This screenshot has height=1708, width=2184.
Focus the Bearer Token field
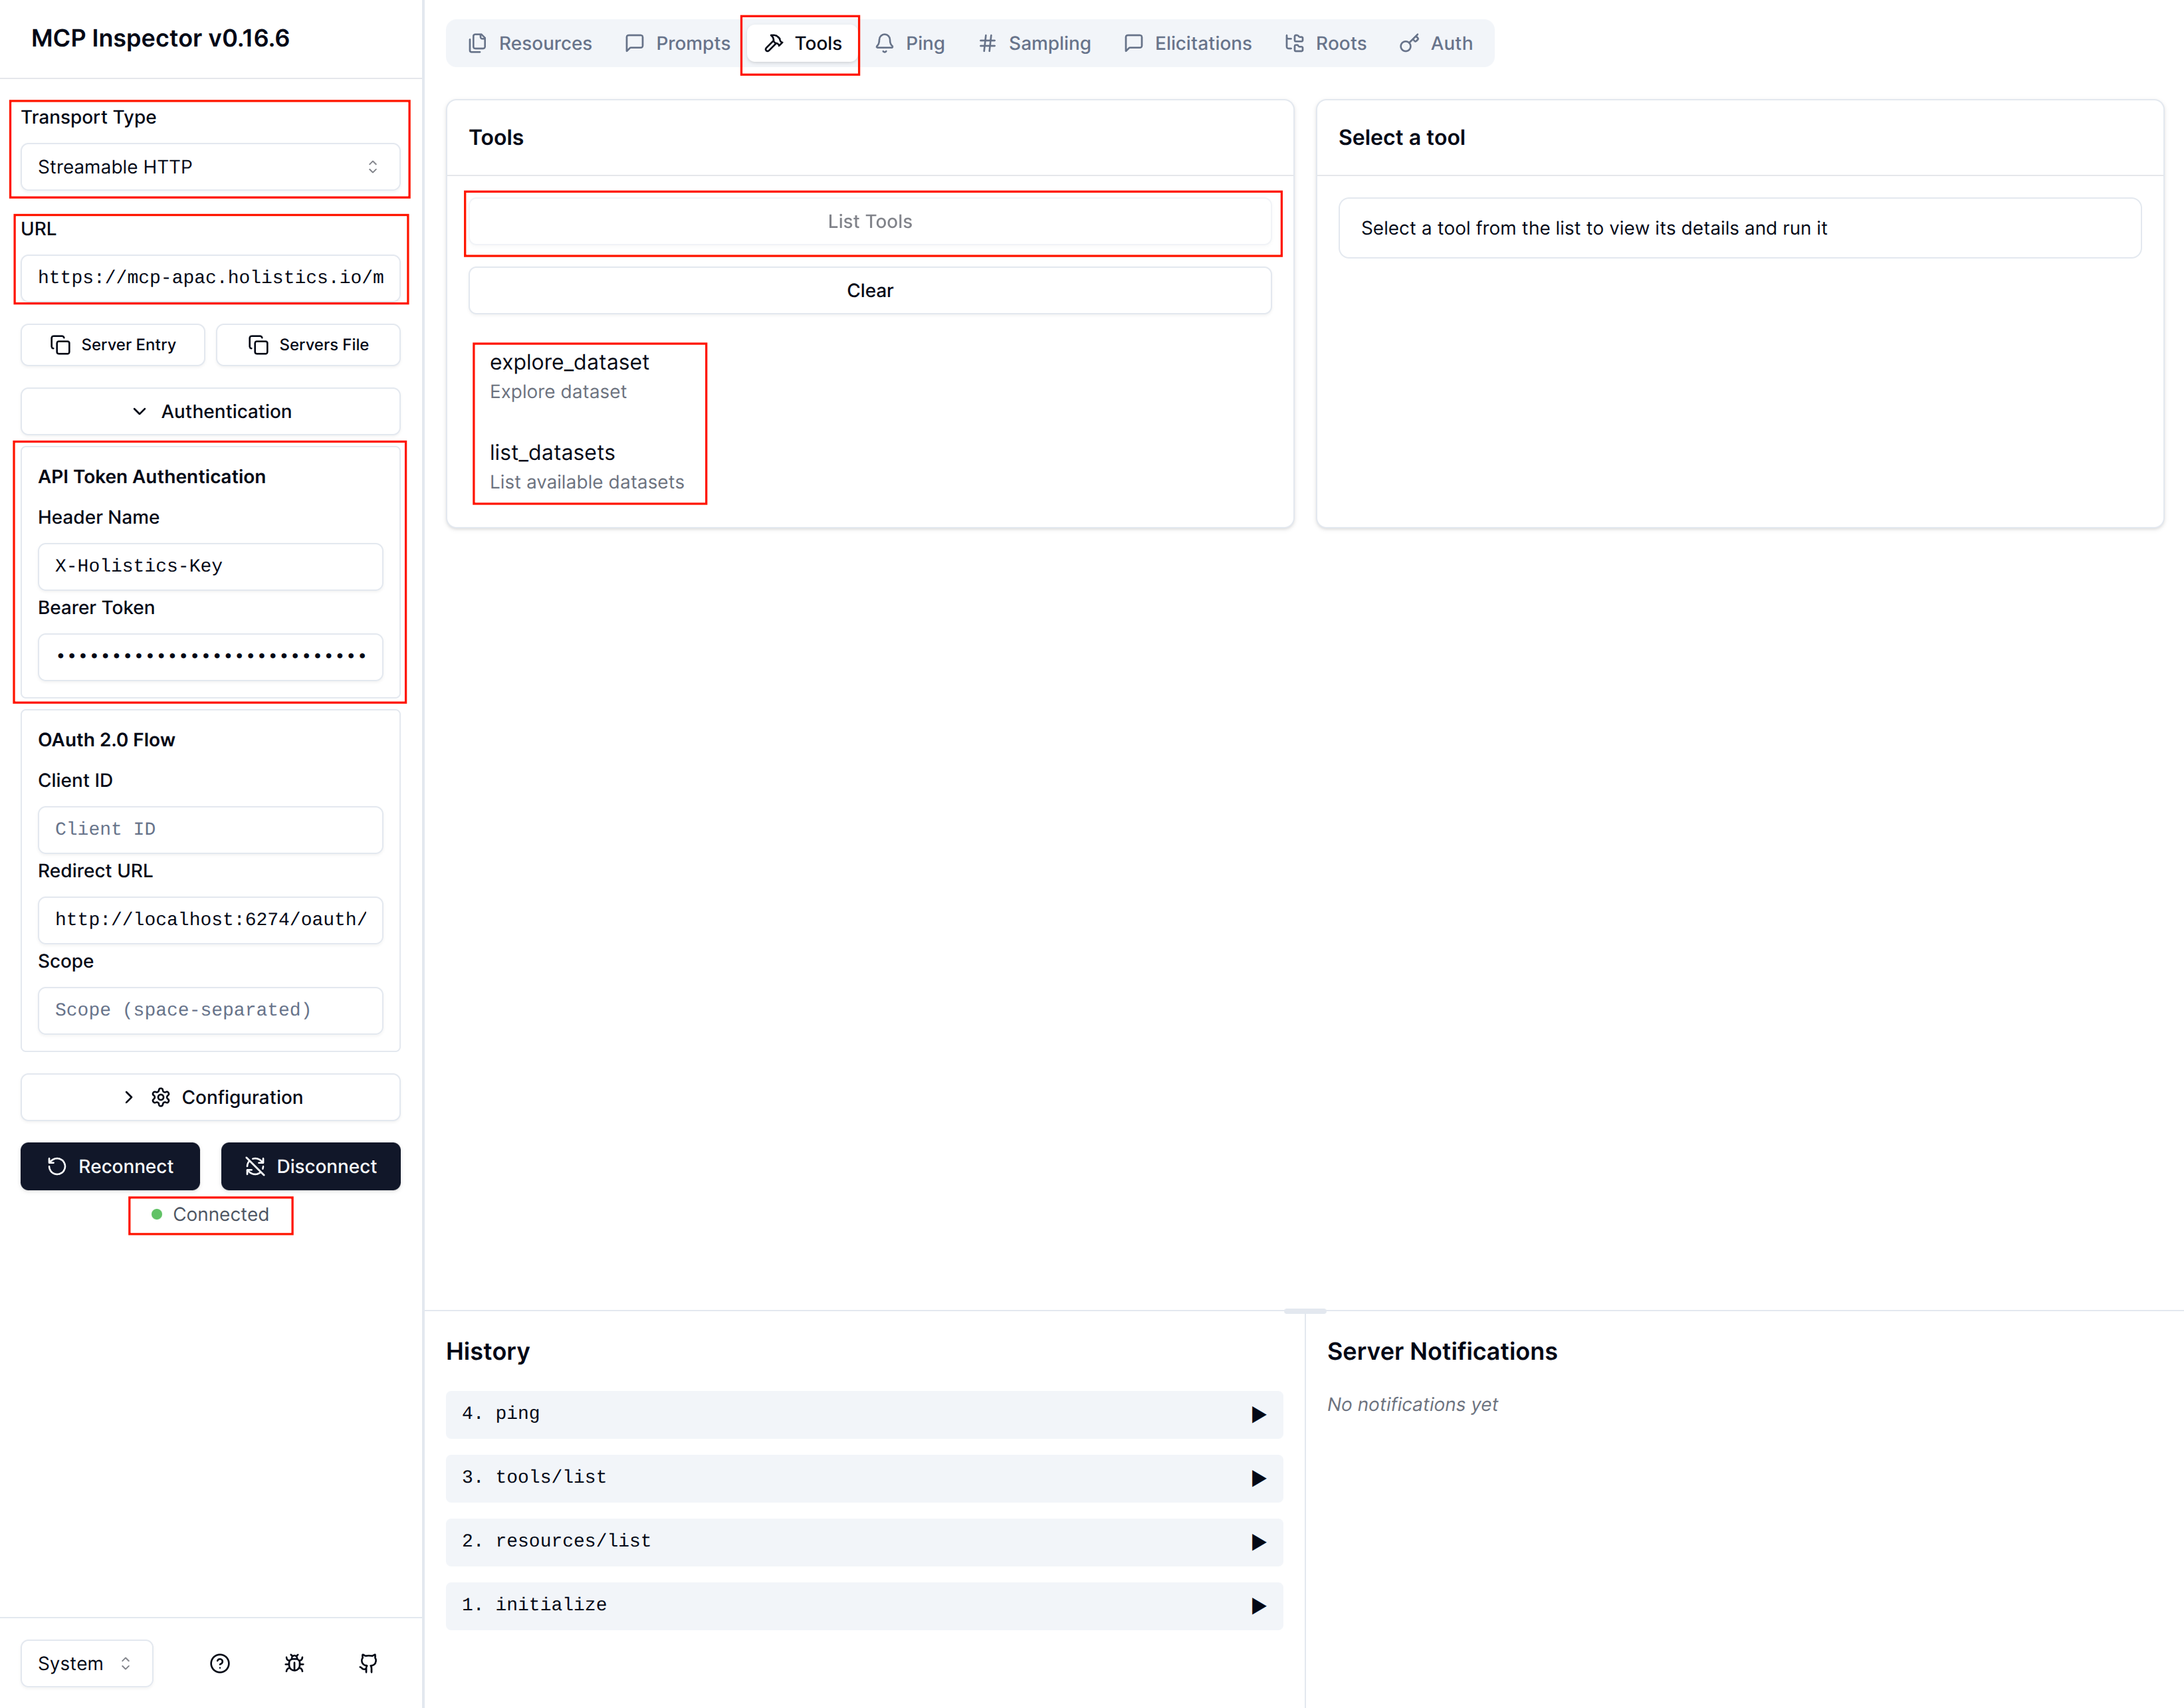coord(210,656)
